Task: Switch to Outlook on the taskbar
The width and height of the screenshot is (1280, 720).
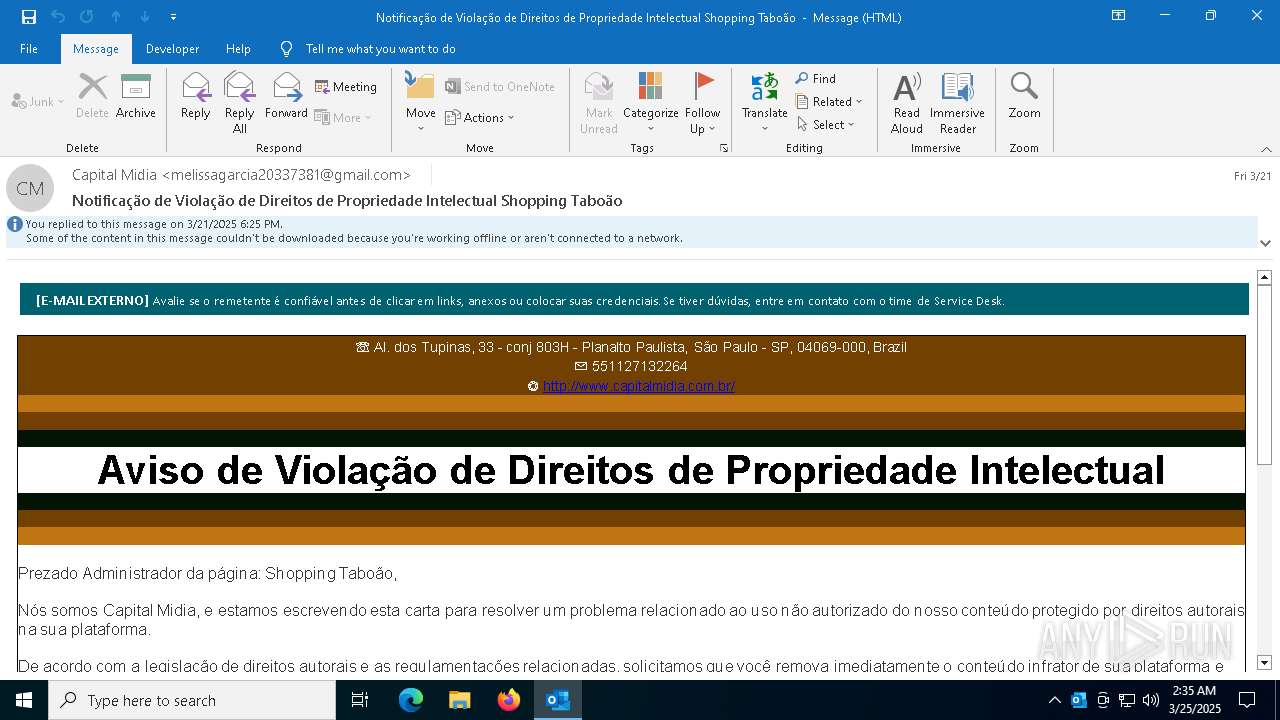Action: click(x=558, y=700)
